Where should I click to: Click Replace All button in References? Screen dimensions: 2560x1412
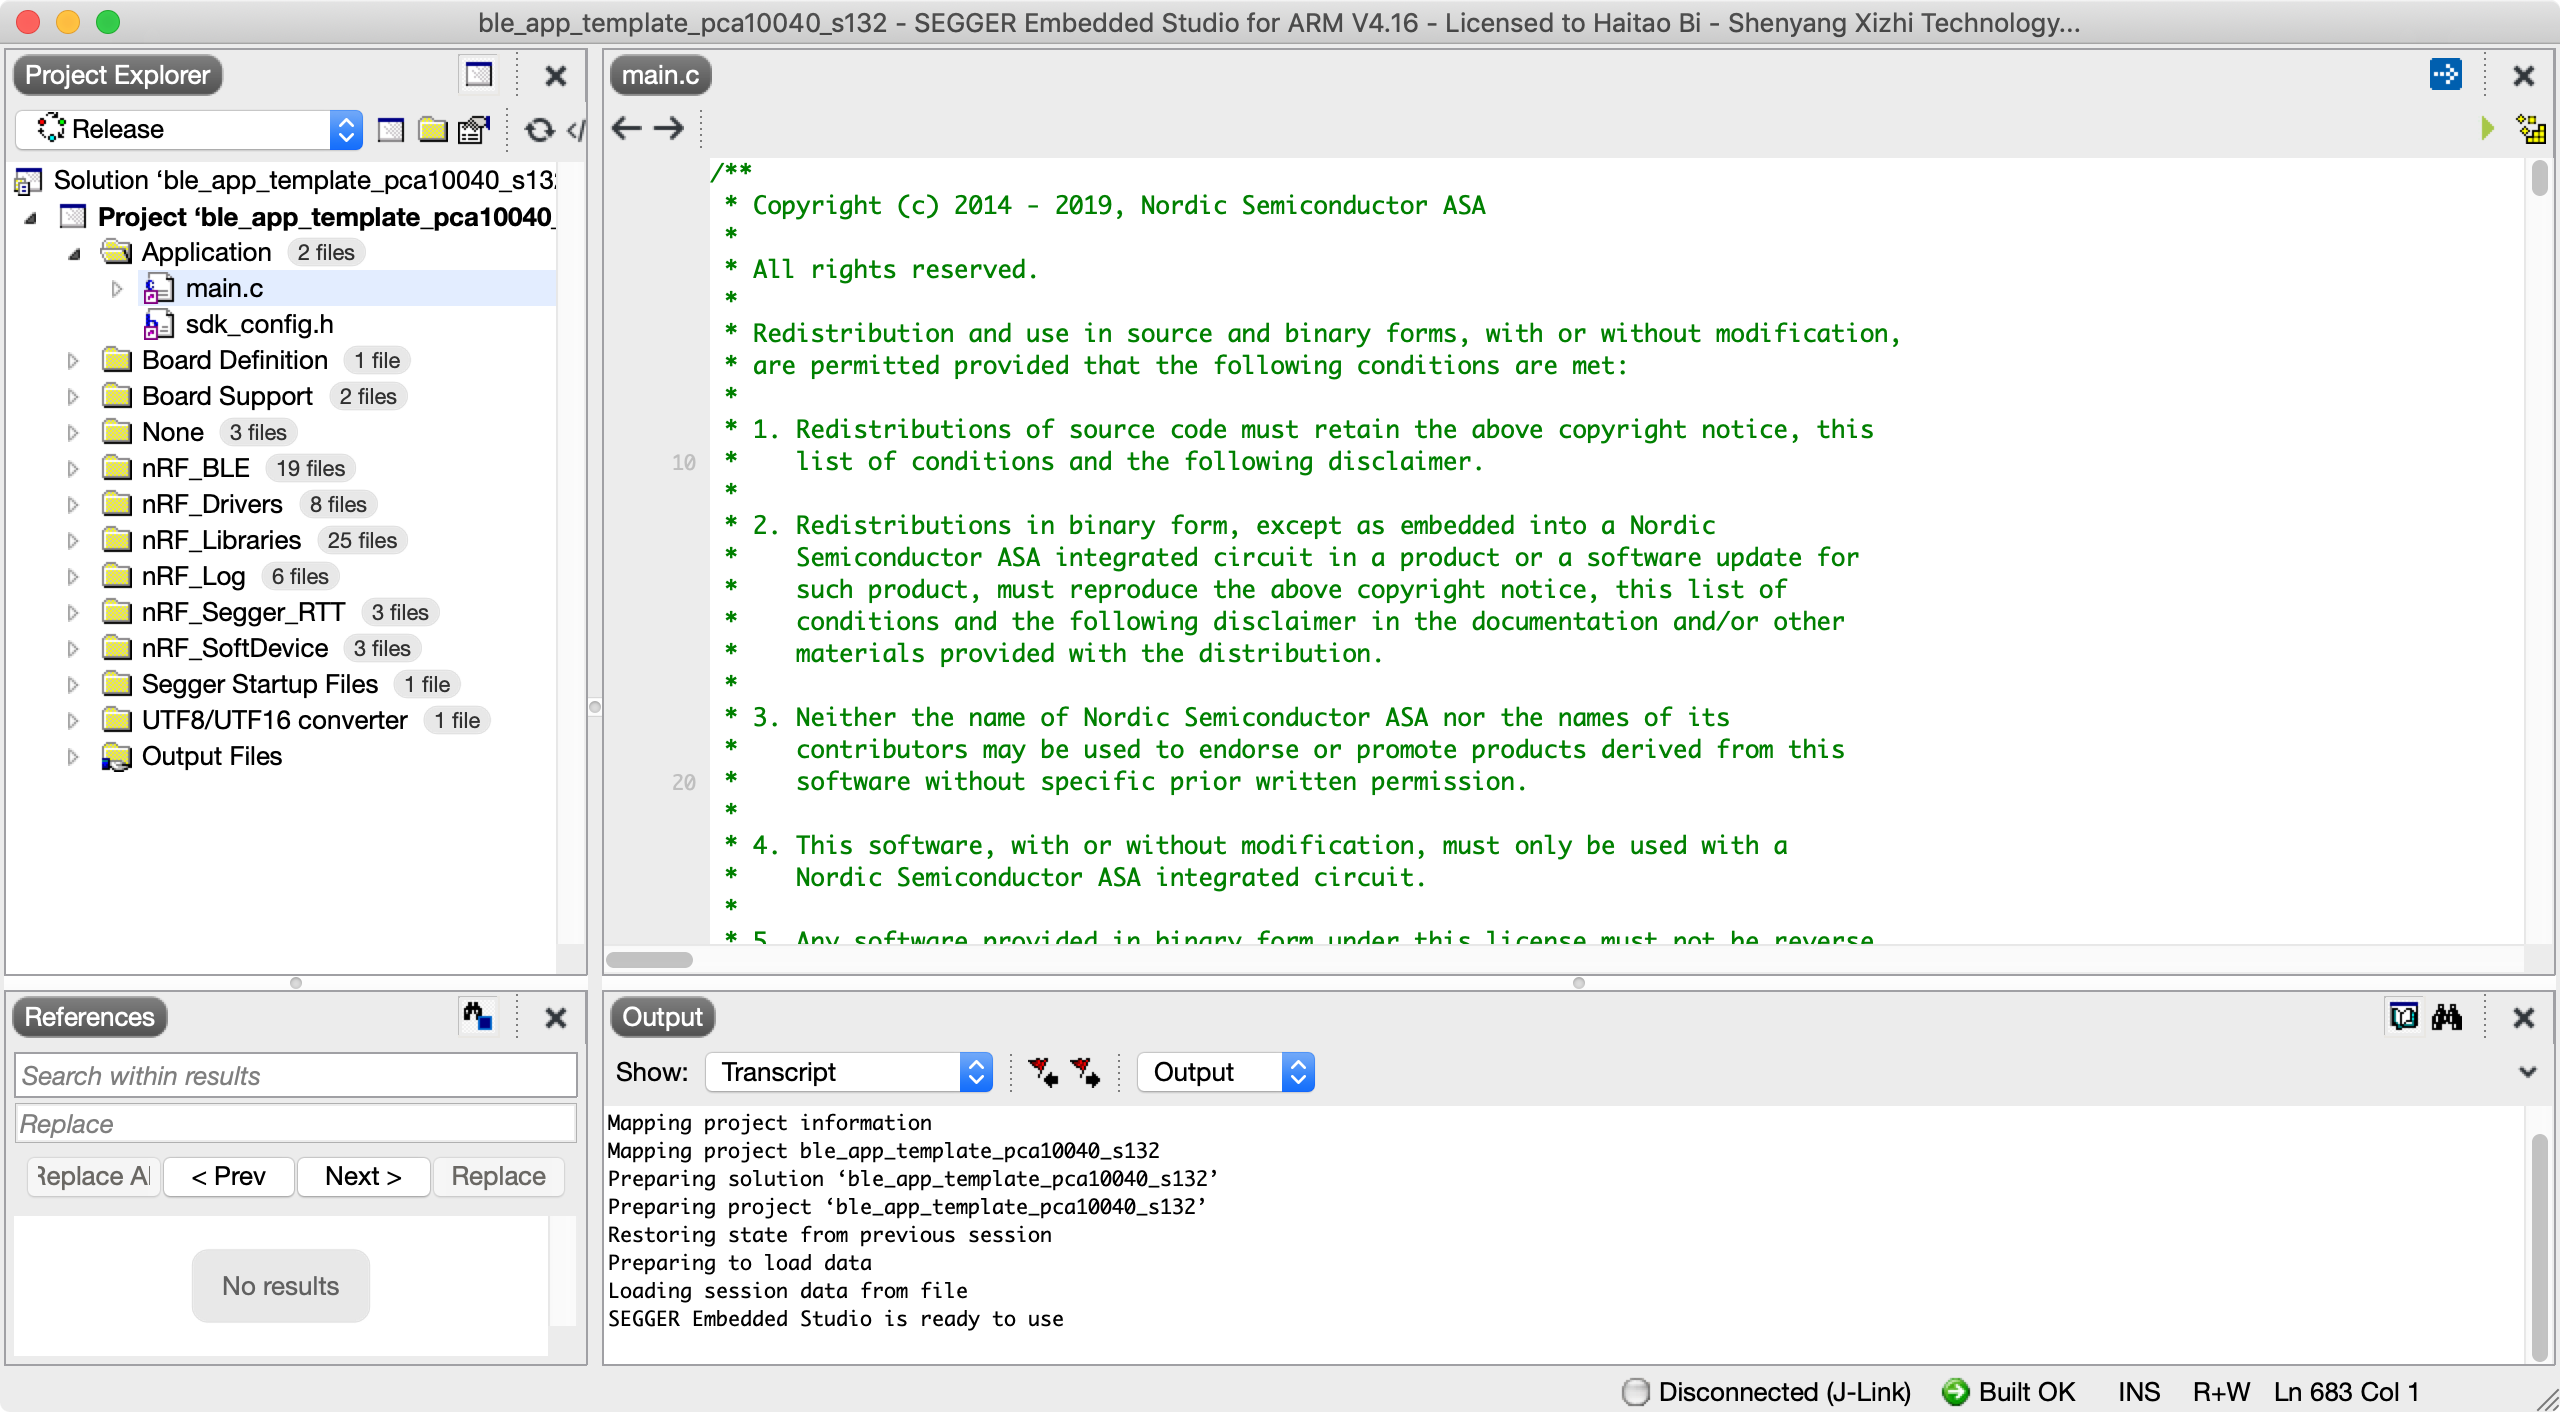(92, 1176)
